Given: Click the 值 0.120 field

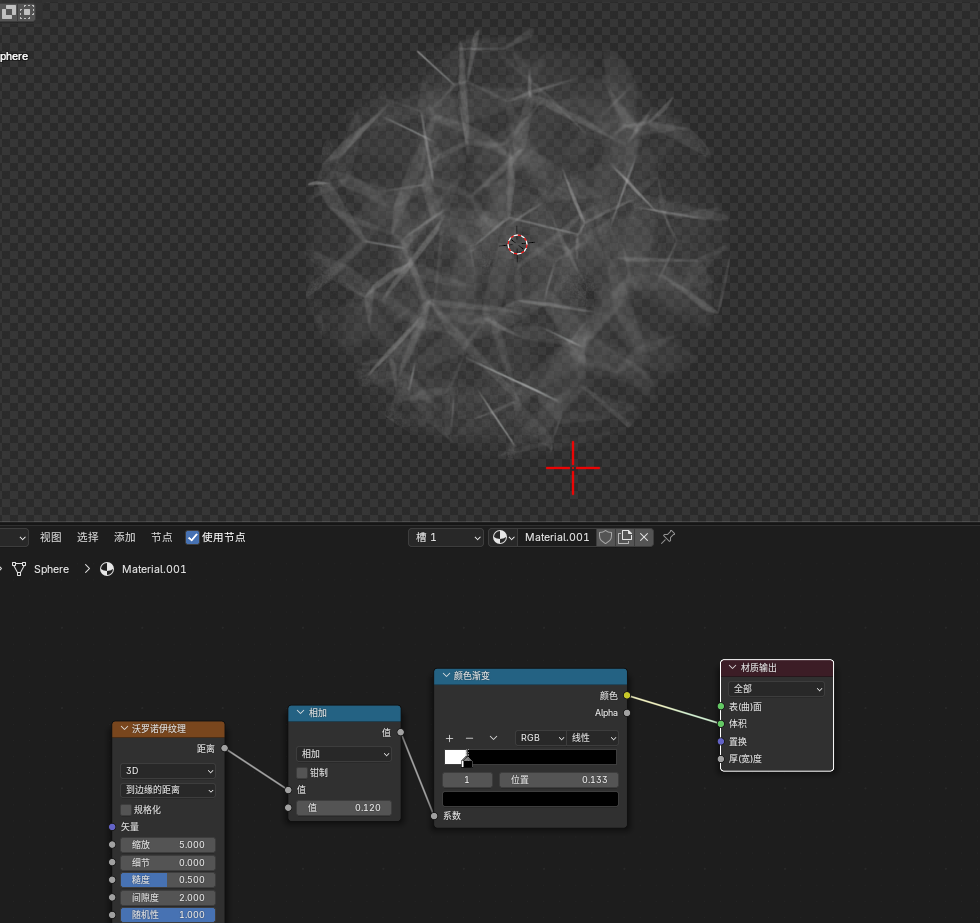Looking at the screenshot, I should [344, 807].
